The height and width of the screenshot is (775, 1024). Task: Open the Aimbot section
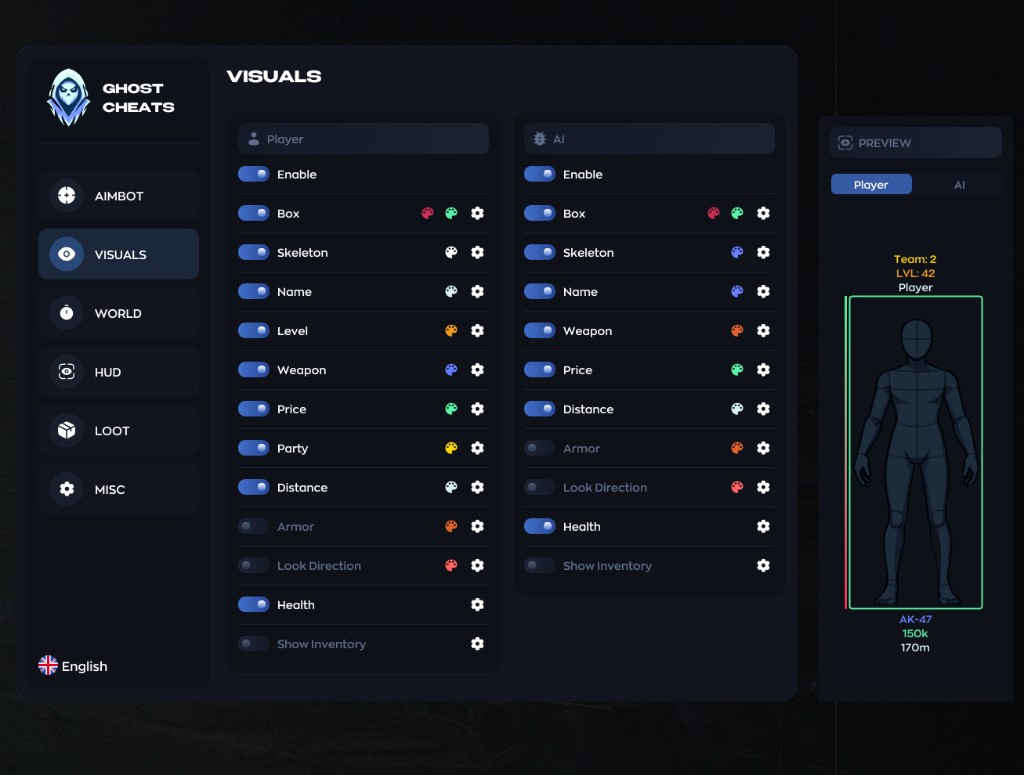[x=118, y=196]
